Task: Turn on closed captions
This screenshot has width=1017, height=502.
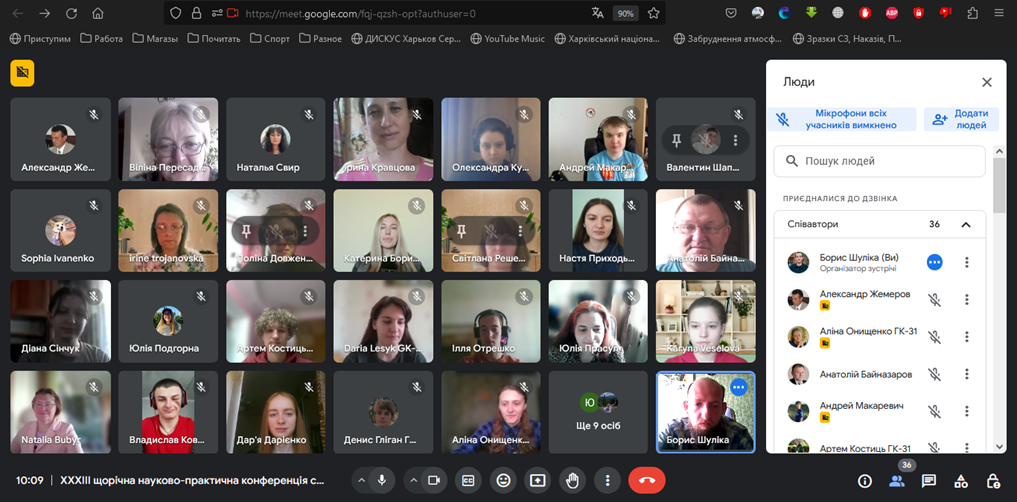Action: [468, 480]
